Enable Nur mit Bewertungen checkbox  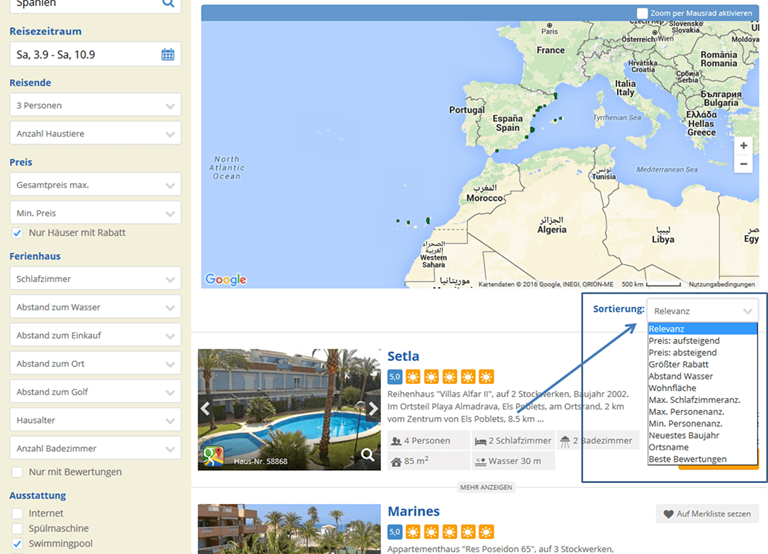tap(17, 472)
